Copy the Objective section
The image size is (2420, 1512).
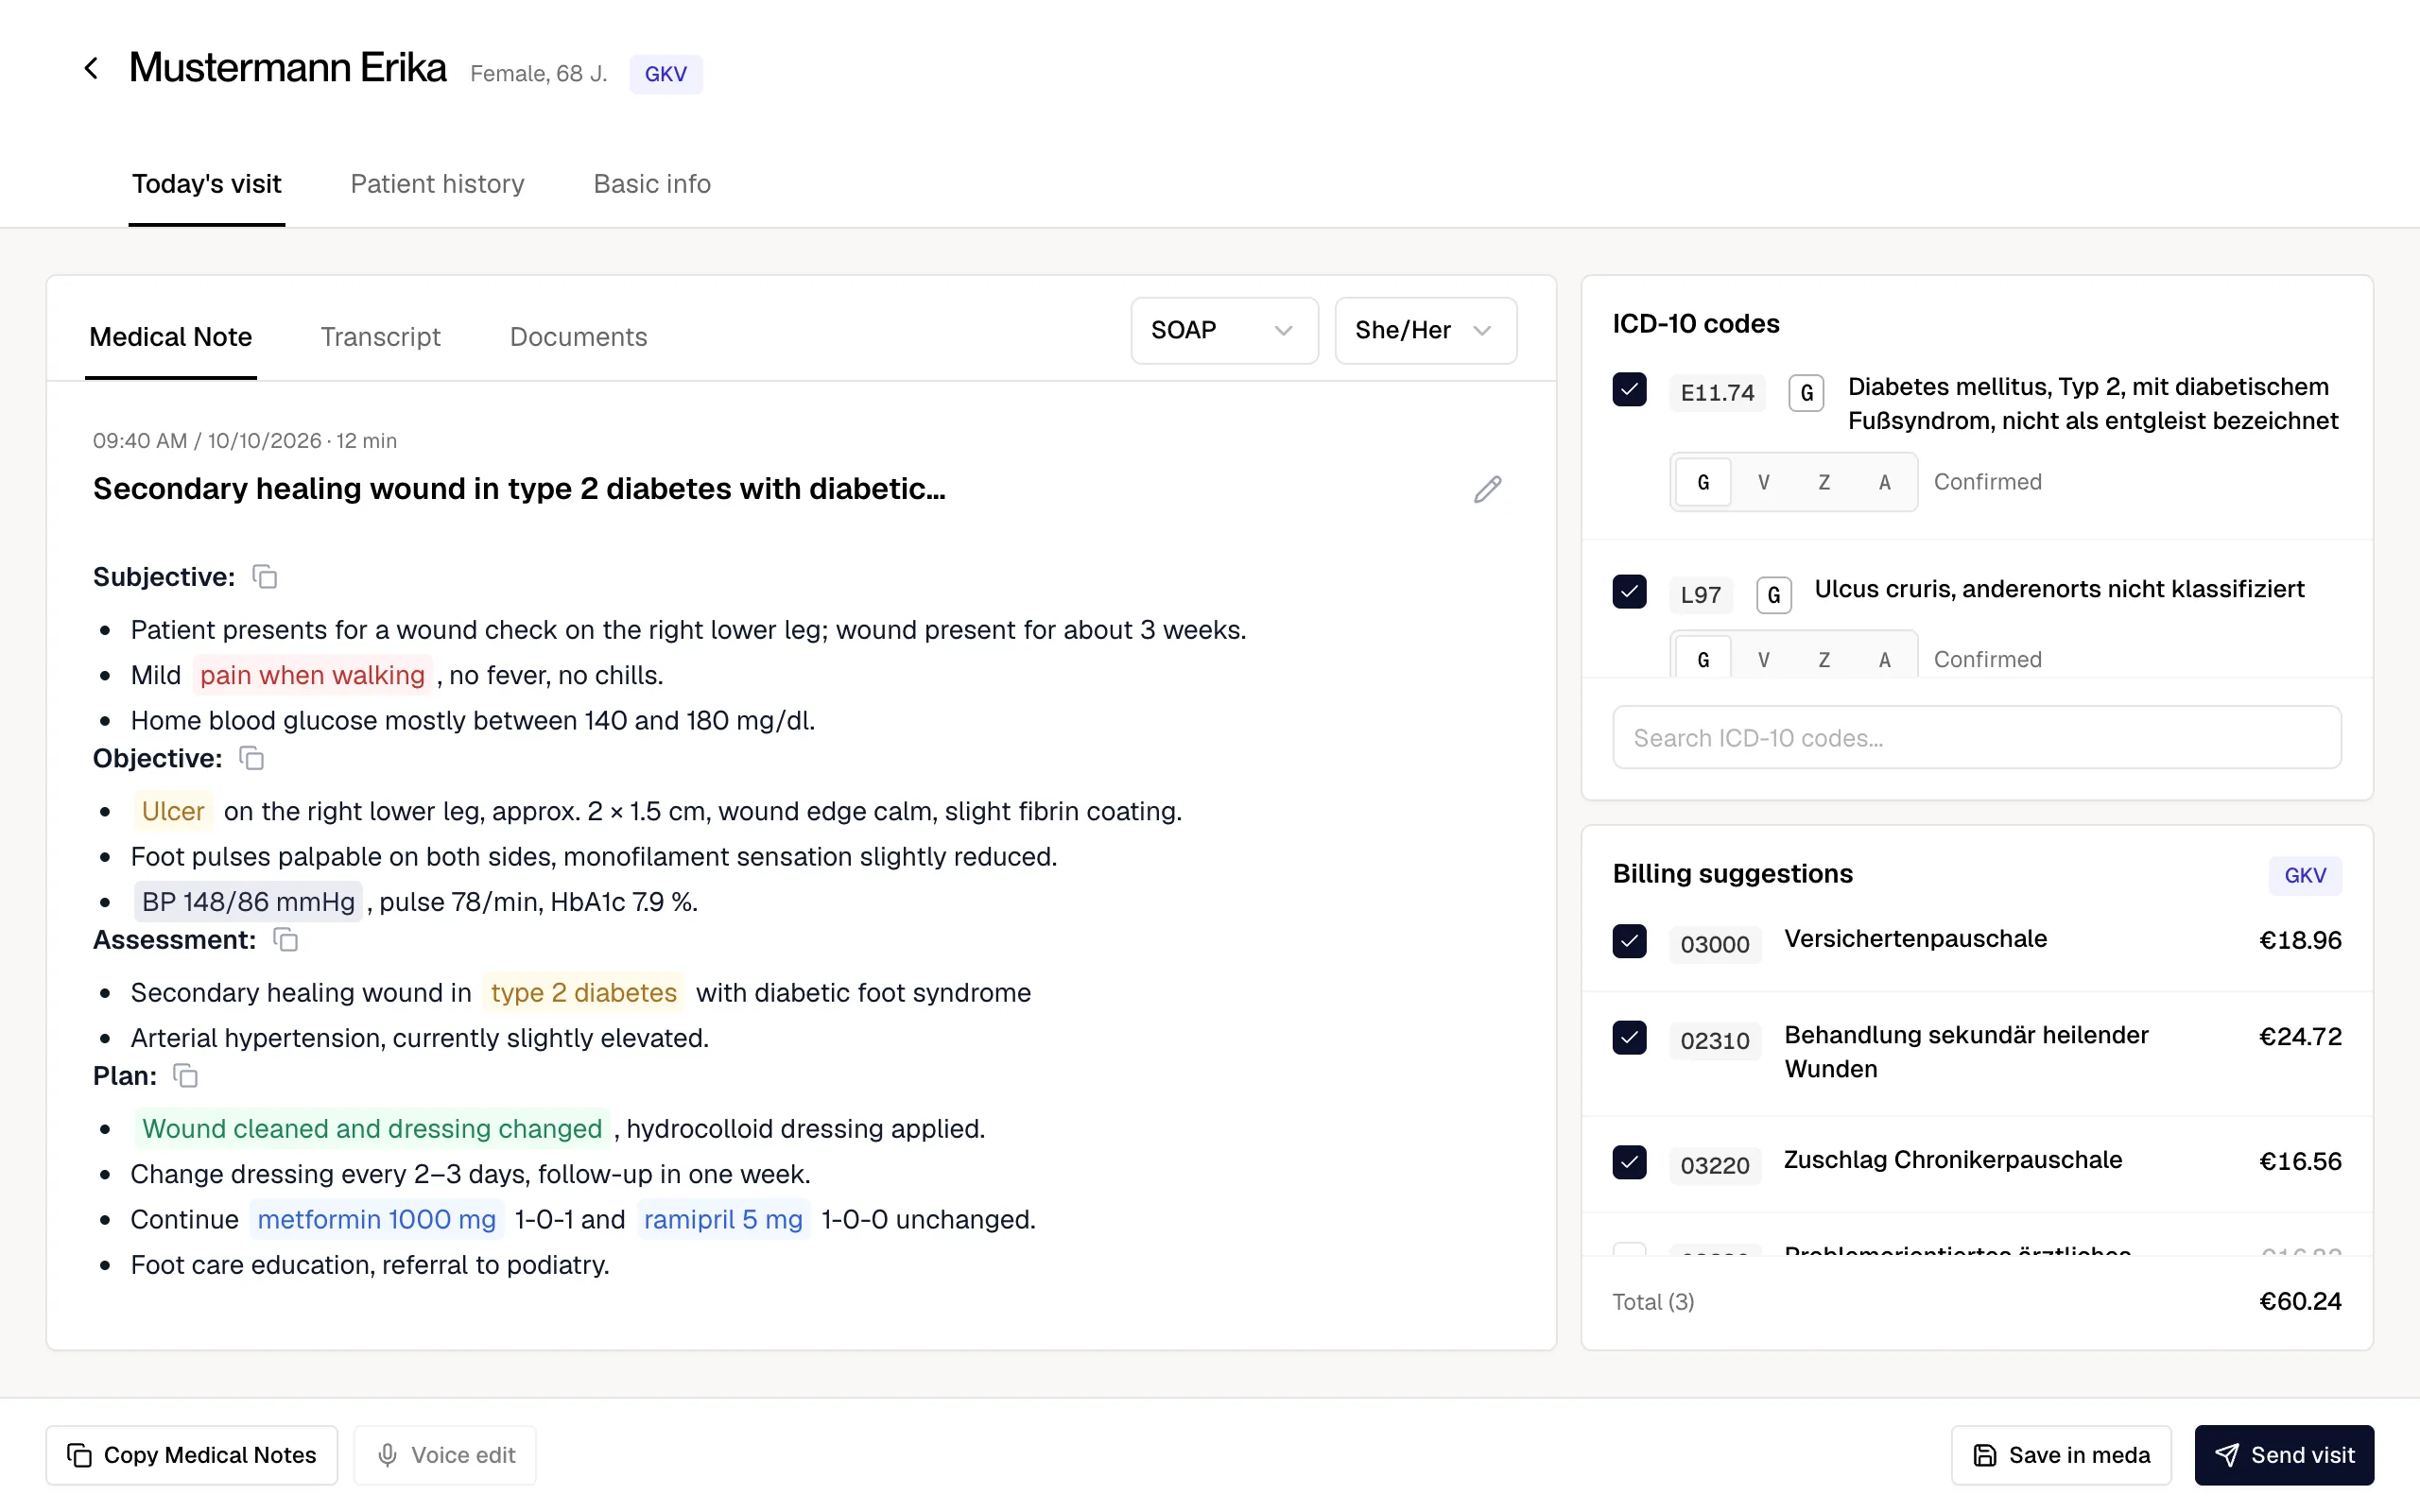pyautogui.click(x=251, y=758)
